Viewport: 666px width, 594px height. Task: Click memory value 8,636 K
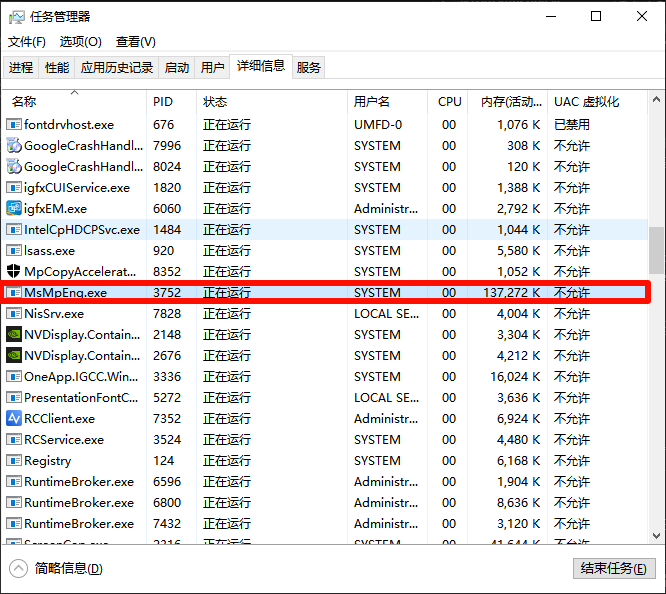coord(519,503)
